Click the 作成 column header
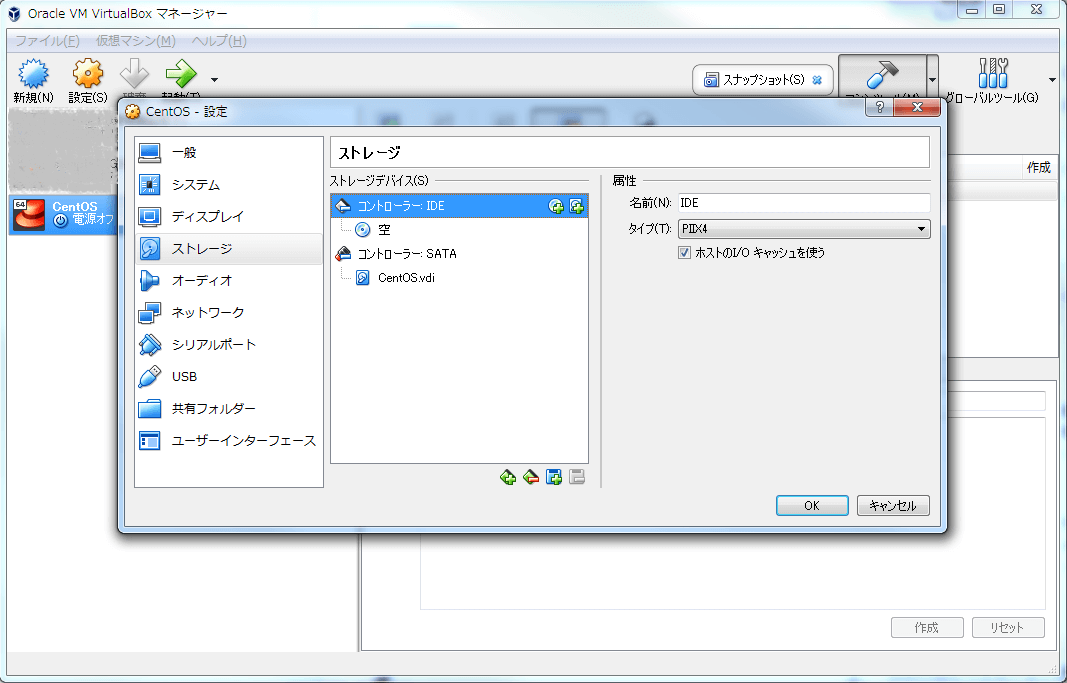 (x=1038, y=167)
